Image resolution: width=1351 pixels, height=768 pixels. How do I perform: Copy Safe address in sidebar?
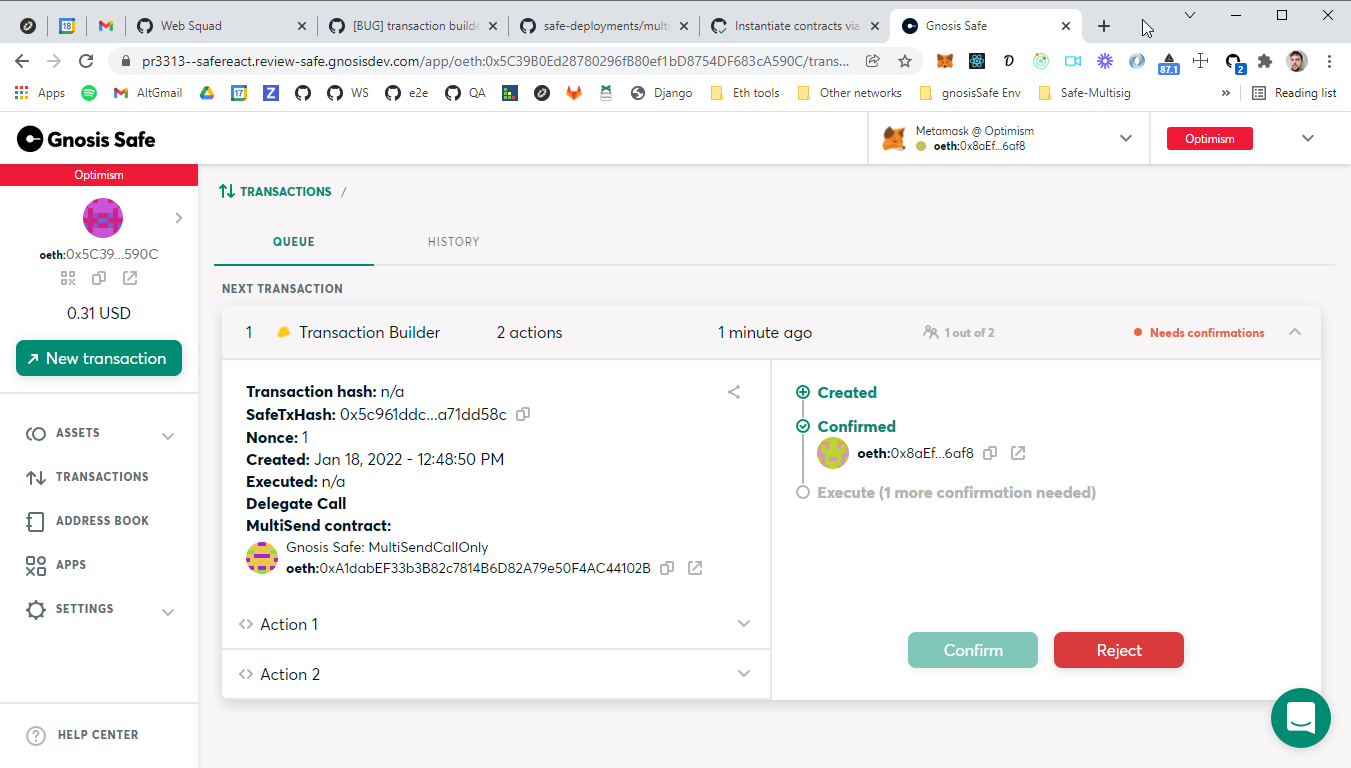point(99,278)
